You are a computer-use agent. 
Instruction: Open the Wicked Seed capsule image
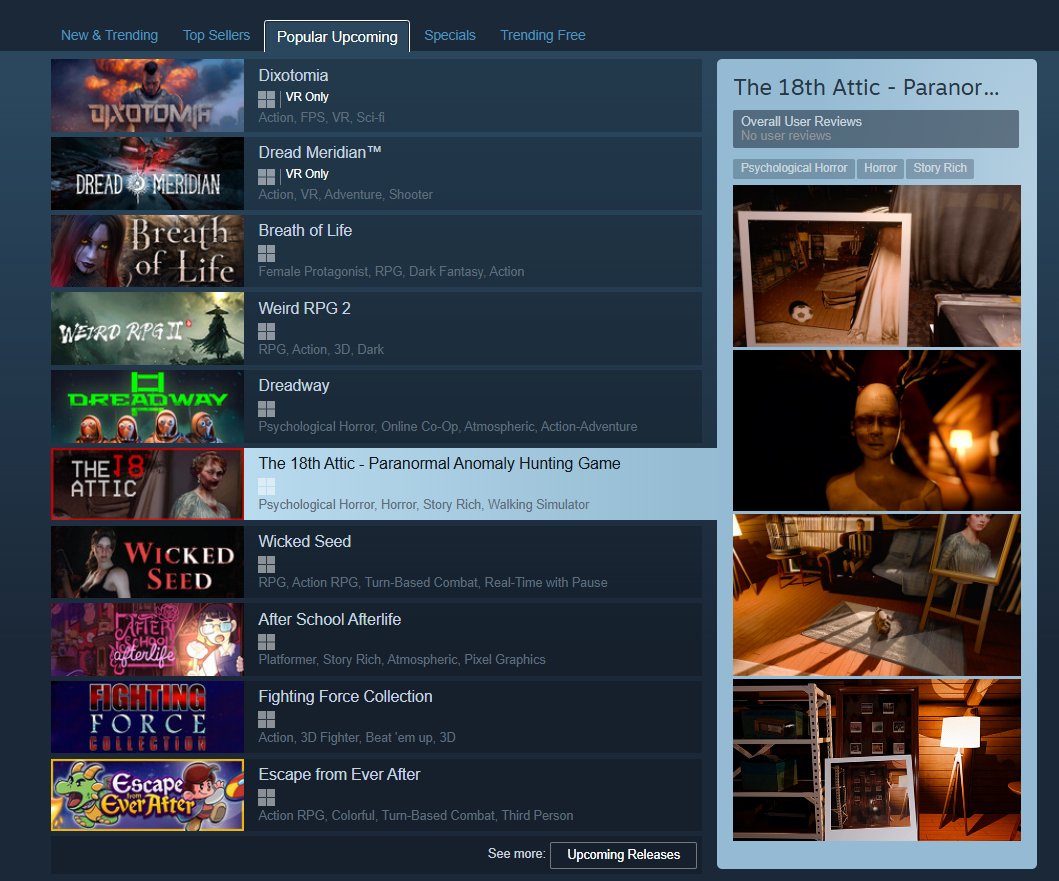(x=147, y=561)
